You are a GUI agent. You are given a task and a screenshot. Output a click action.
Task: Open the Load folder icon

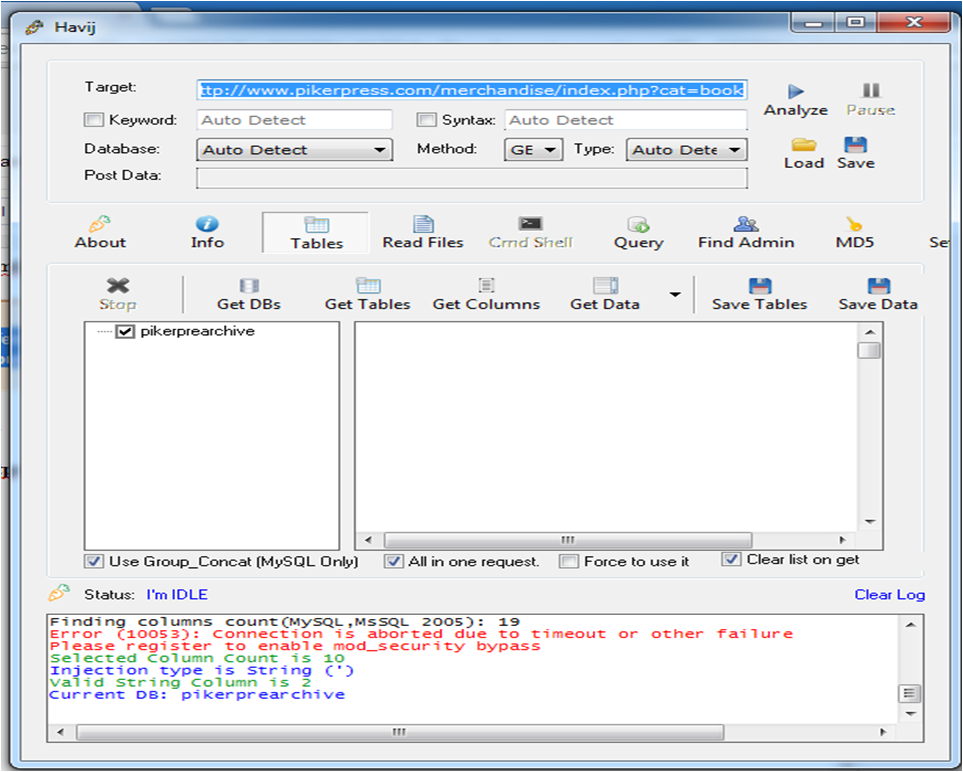tap(803, 145)
